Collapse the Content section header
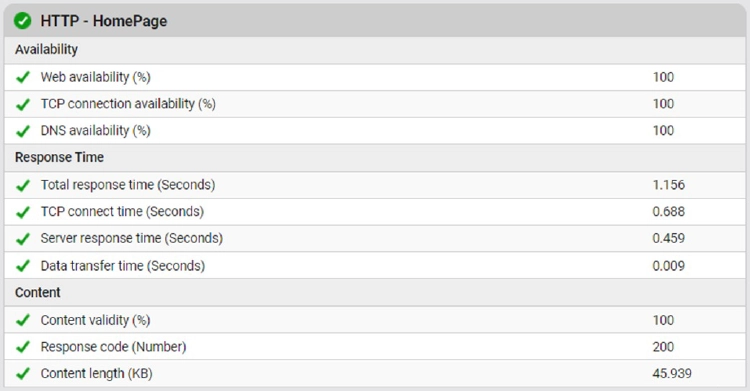This screenshot has height=391, width=750. click(375, 293)
